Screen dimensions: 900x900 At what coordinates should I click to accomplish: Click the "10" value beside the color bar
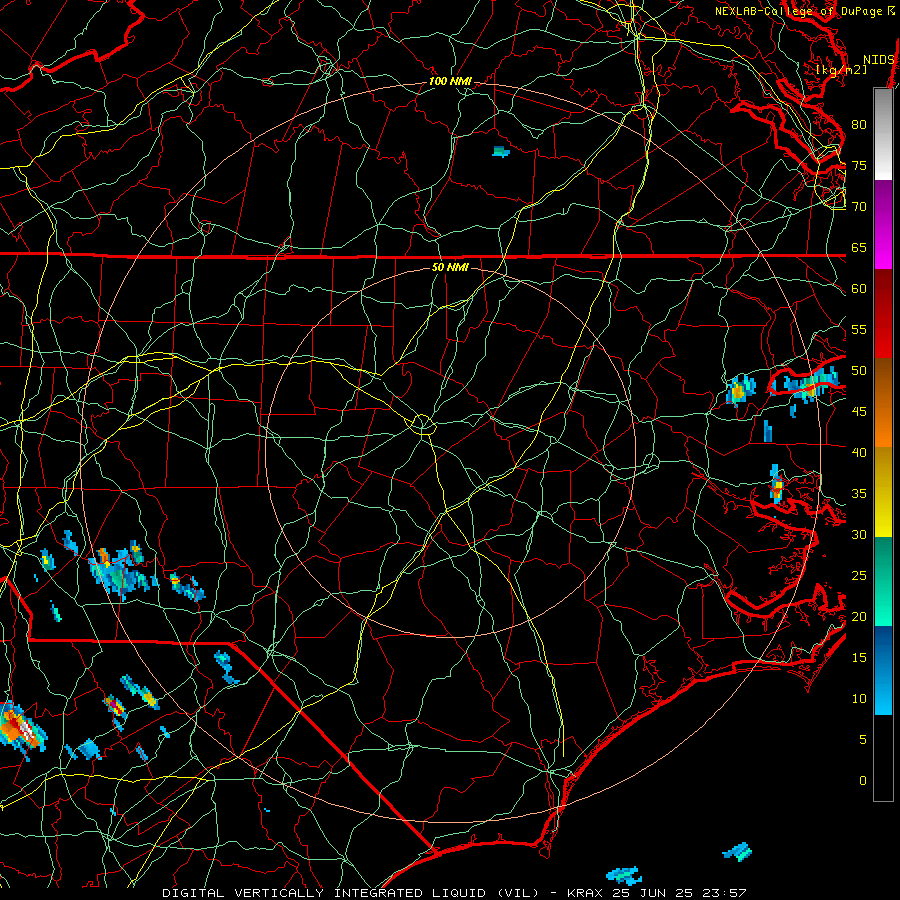tap(859, 699)
